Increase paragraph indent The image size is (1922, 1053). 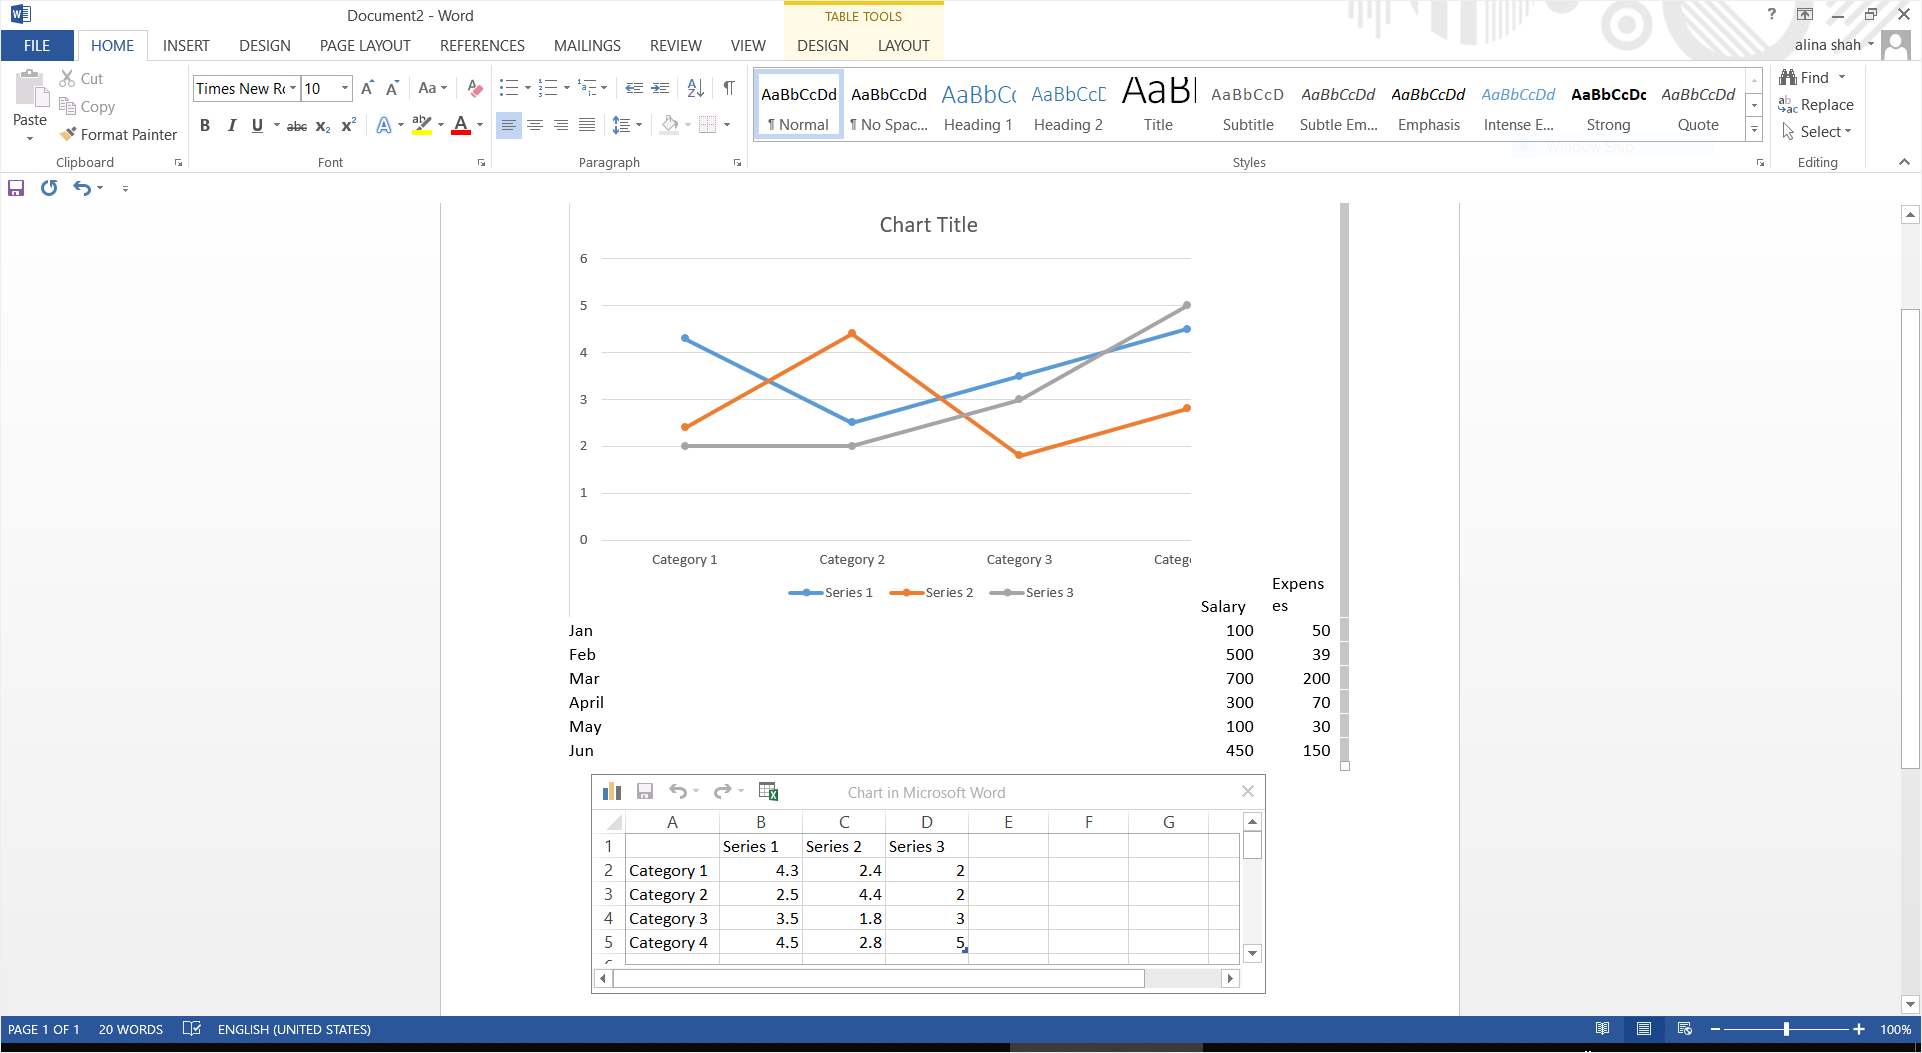point(660,88)
